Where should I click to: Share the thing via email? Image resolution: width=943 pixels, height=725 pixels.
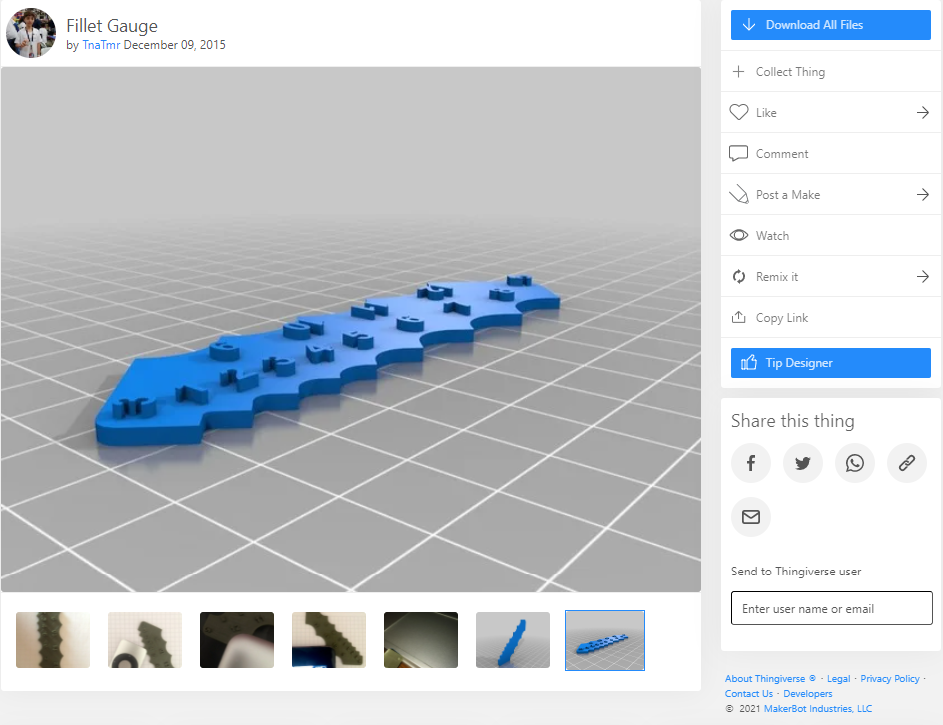click(751, 517)
